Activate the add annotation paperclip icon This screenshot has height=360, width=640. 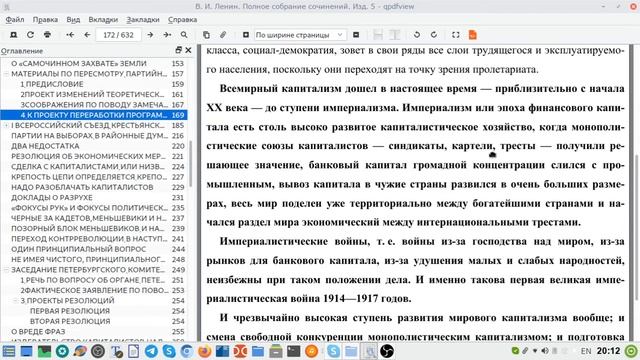223,35
